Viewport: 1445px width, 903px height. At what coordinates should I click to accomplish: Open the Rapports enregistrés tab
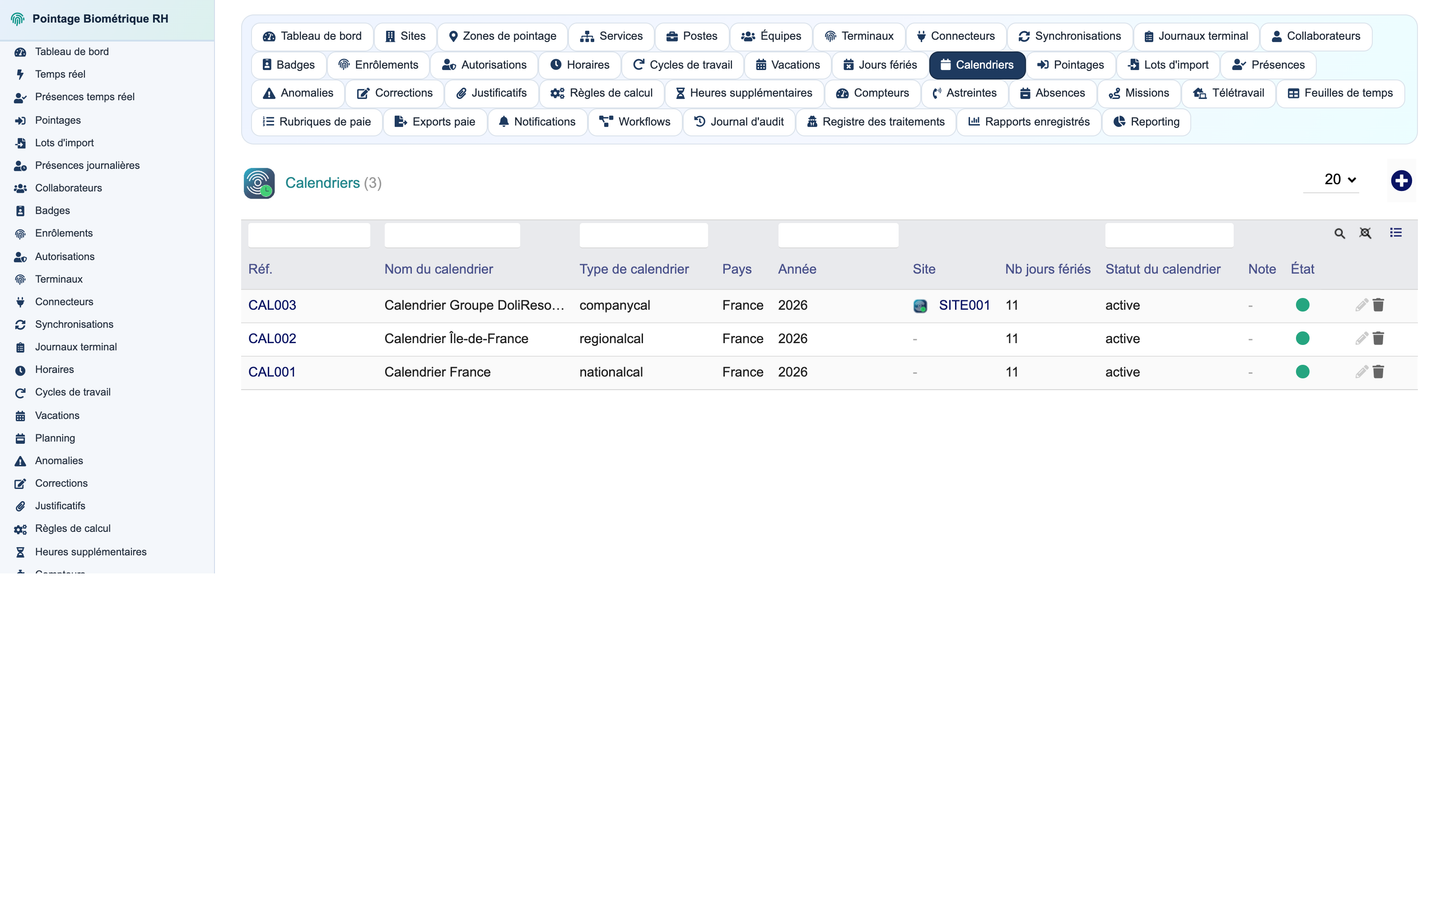[1029, 122]
